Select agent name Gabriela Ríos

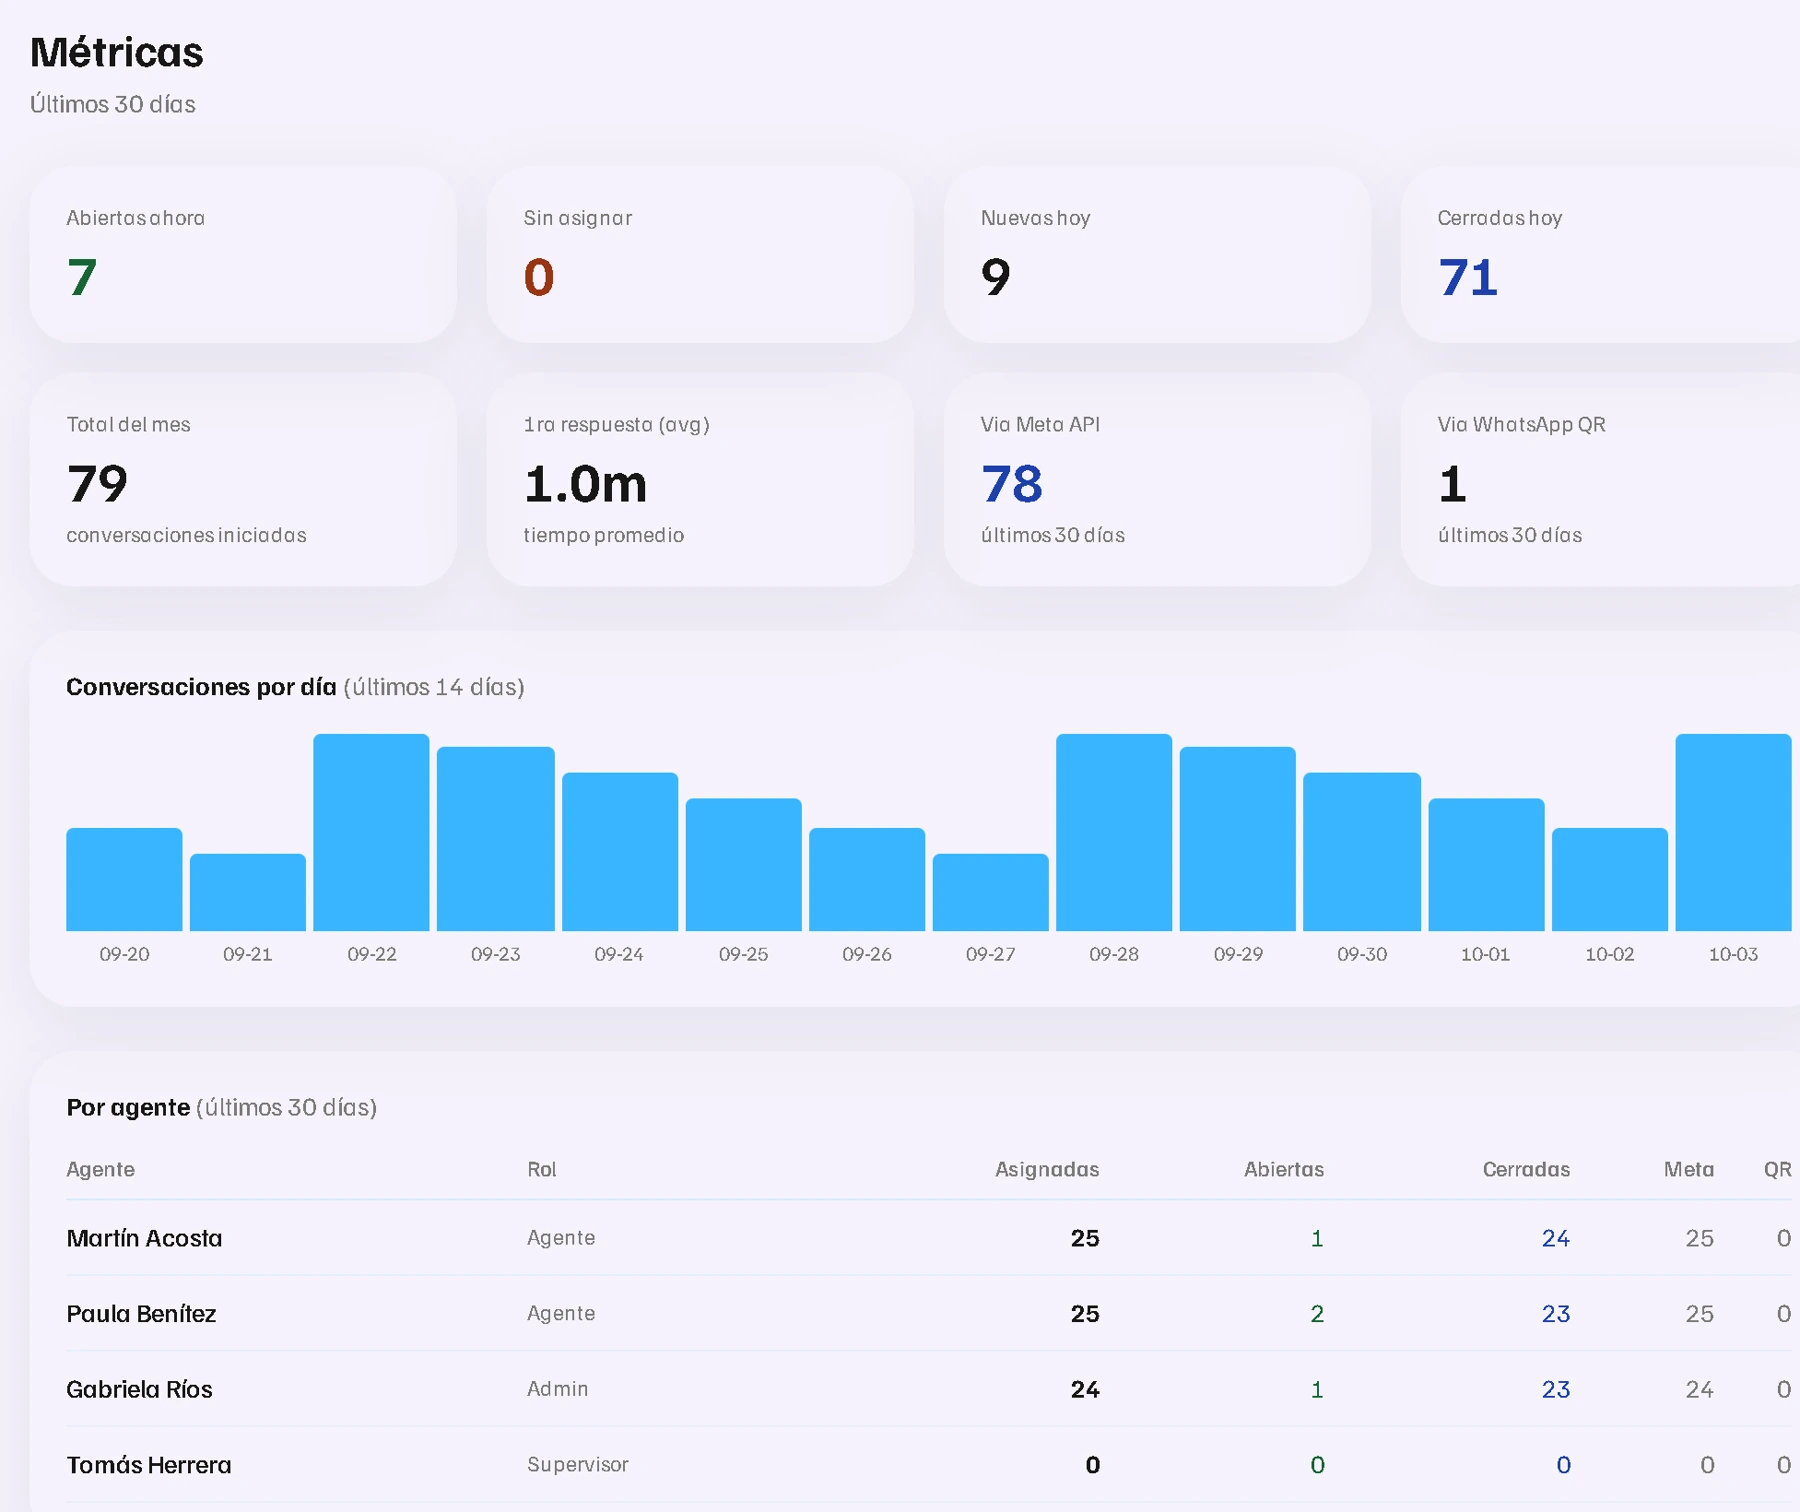pyautogui.click(x=139, y=1389)
